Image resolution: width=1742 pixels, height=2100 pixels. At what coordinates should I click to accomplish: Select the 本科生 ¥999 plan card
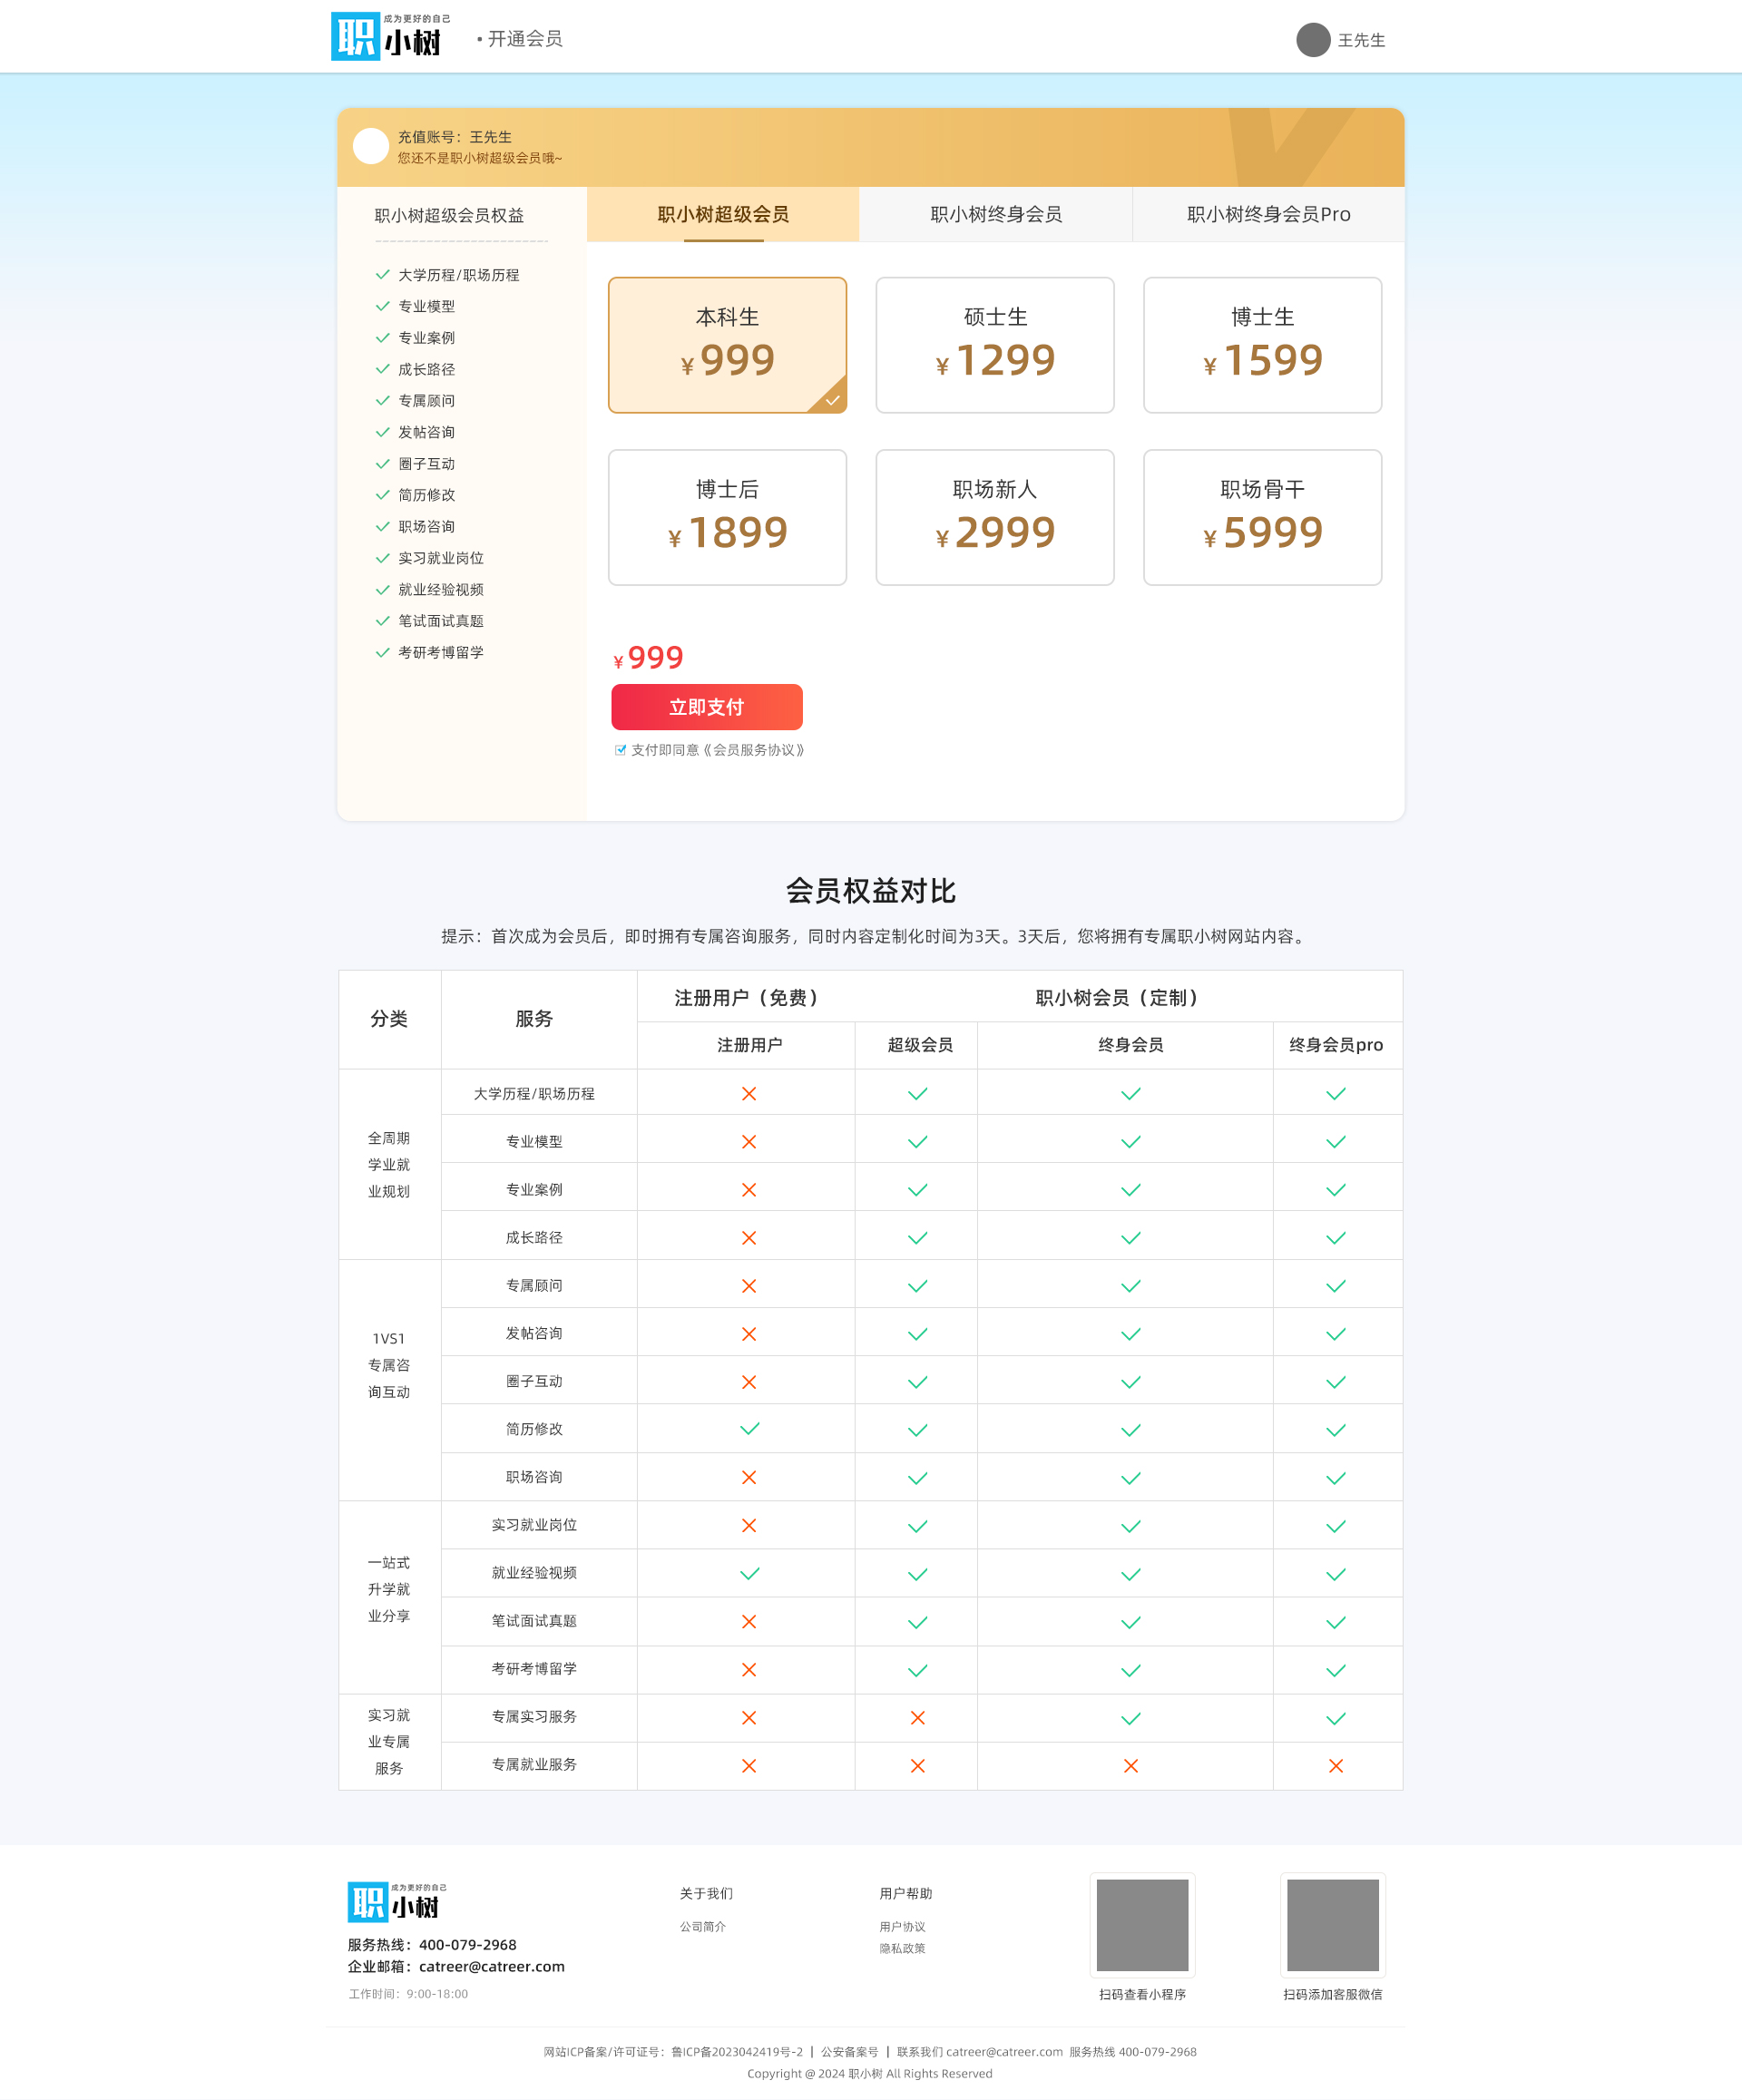[x=728, y=345]
